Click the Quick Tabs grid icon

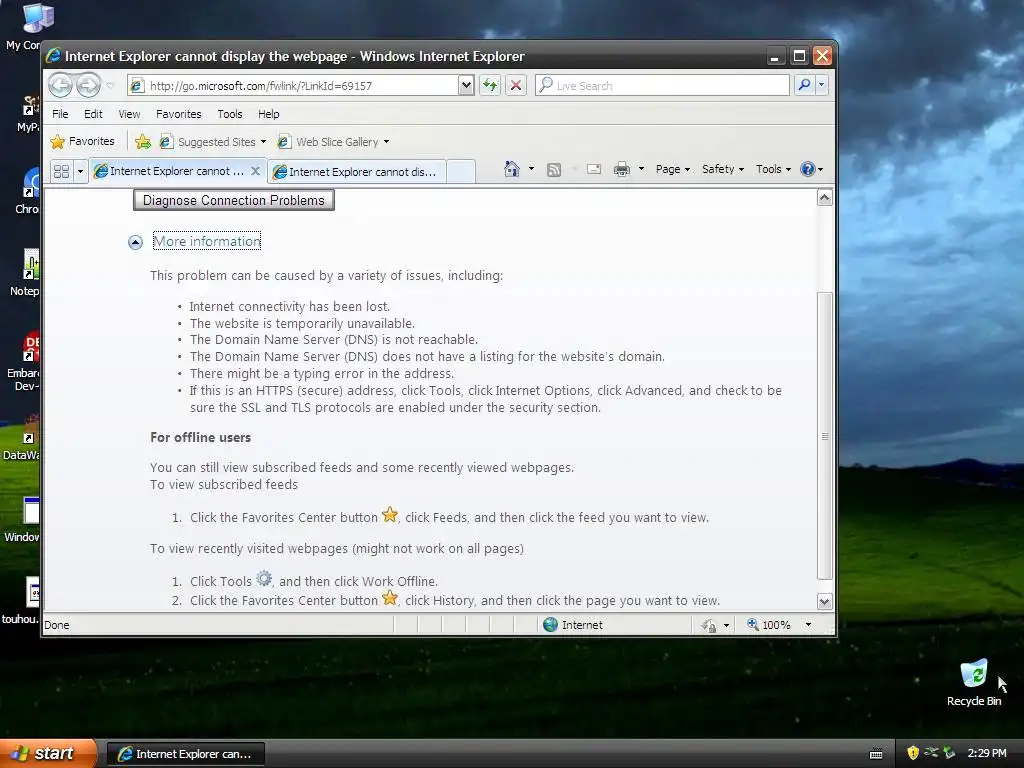click(x=61, y=171)
